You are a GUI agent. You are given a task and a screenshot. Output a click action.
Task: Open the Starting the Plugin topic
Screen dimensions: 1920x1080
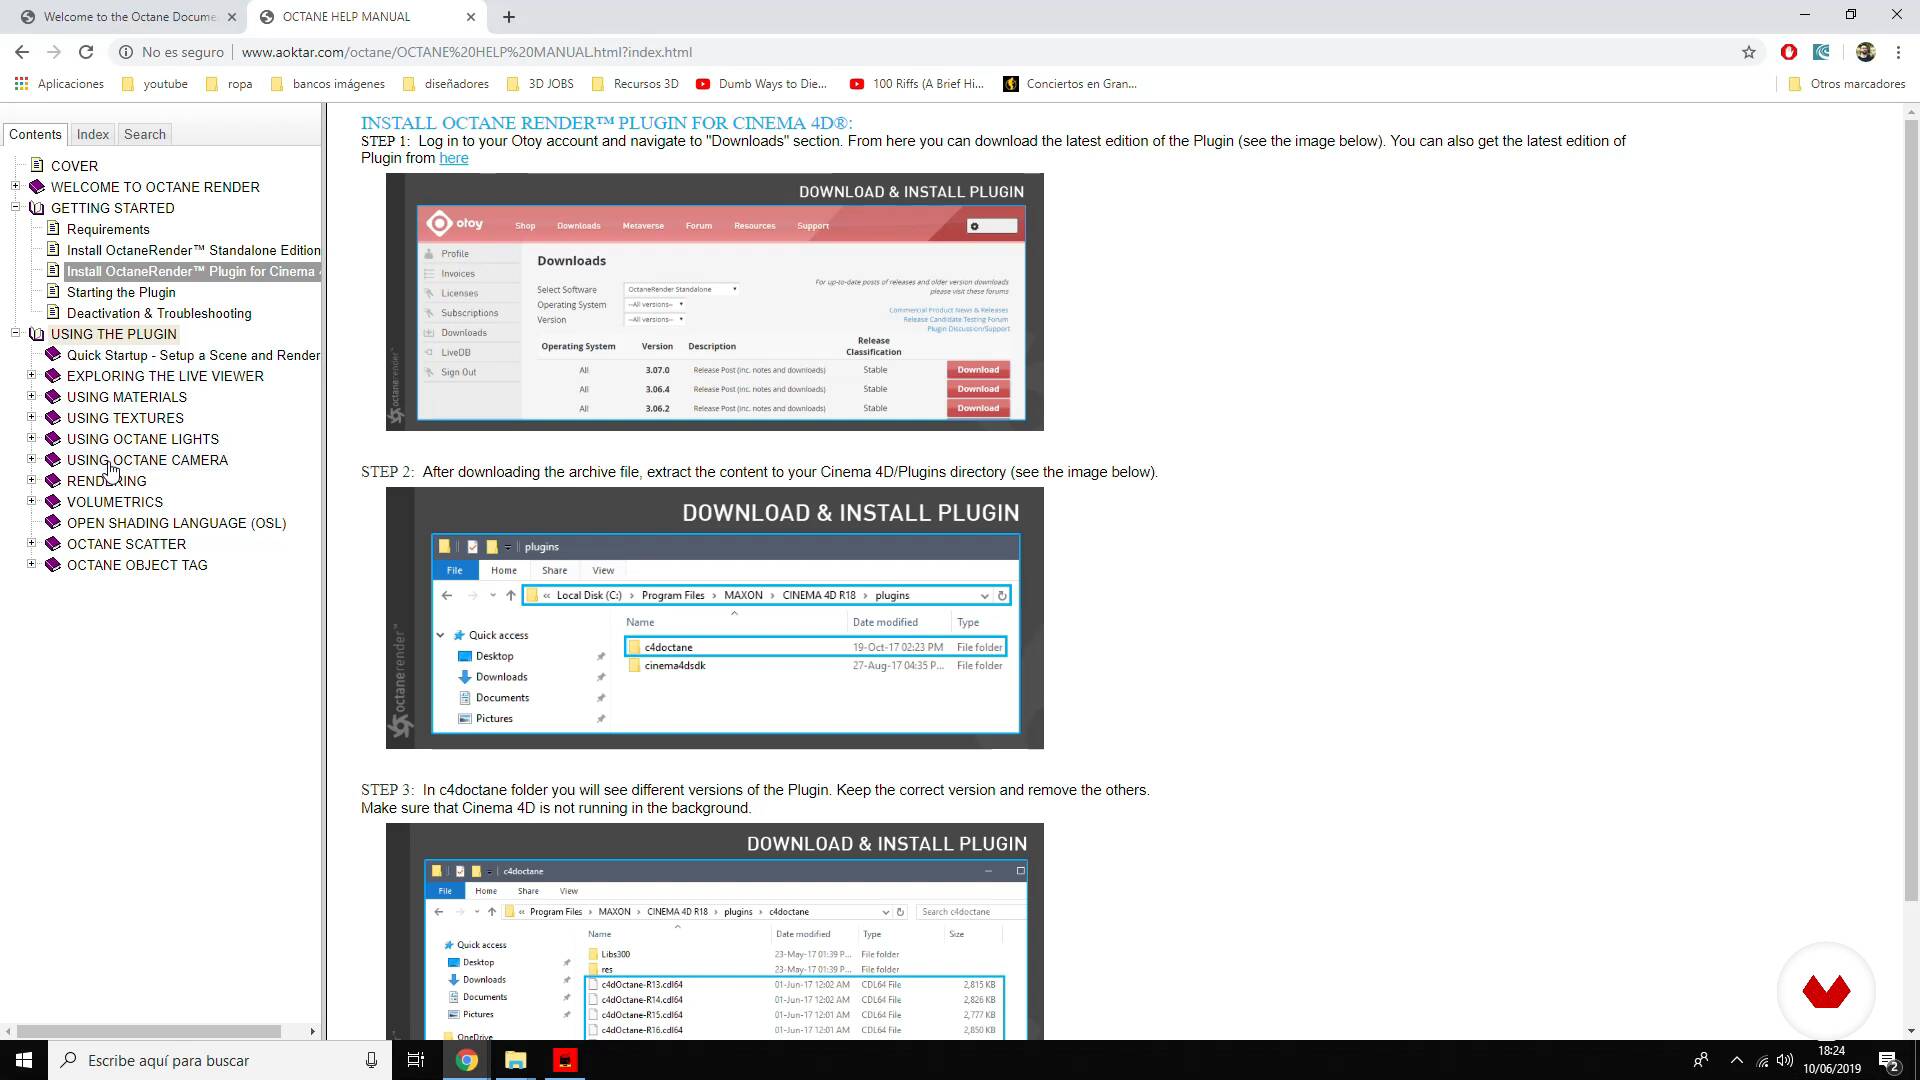[121, 292]
